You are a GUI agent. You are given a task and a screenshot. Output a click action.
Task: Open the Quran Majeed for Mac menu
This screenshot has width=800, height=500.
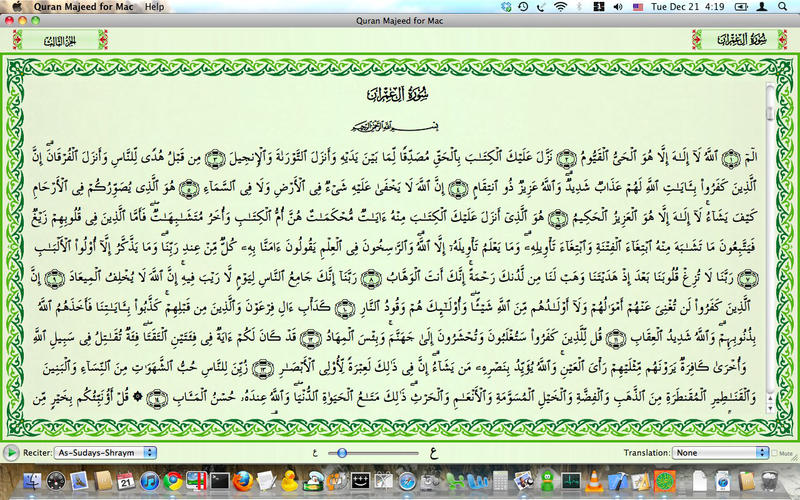click(x=84, y=7)
